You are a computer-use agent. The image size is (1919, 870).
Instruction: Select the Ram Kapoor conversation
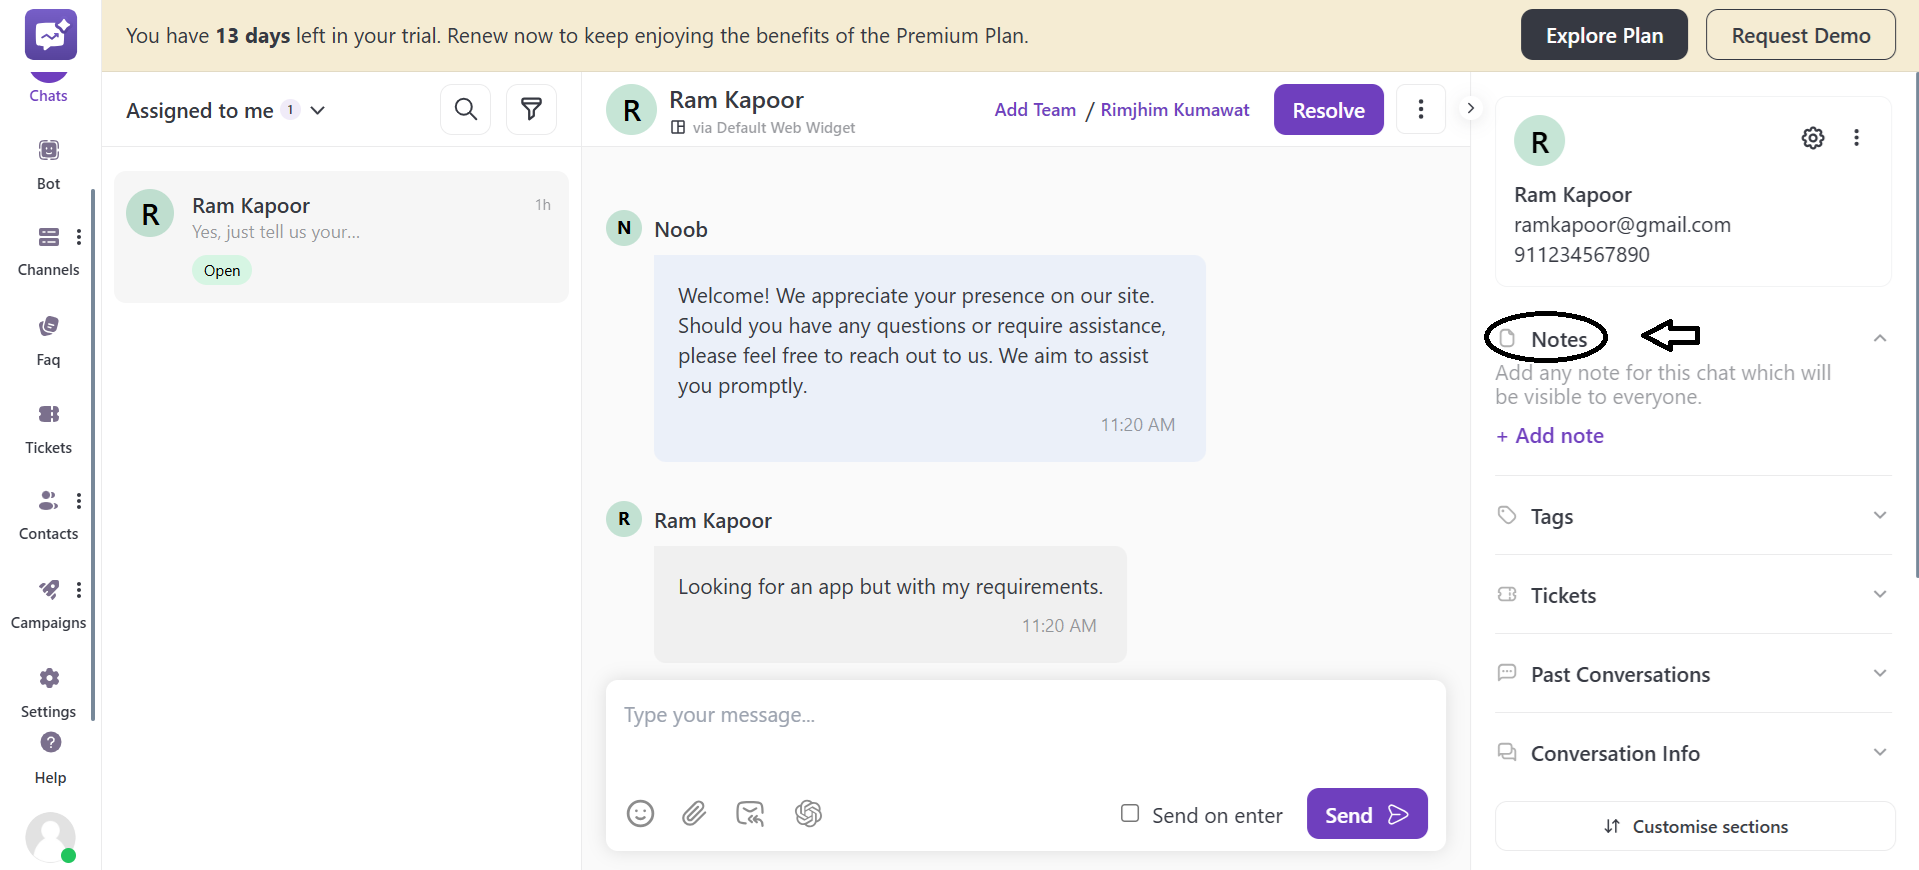pyautogui.click(x=341, y=237)
